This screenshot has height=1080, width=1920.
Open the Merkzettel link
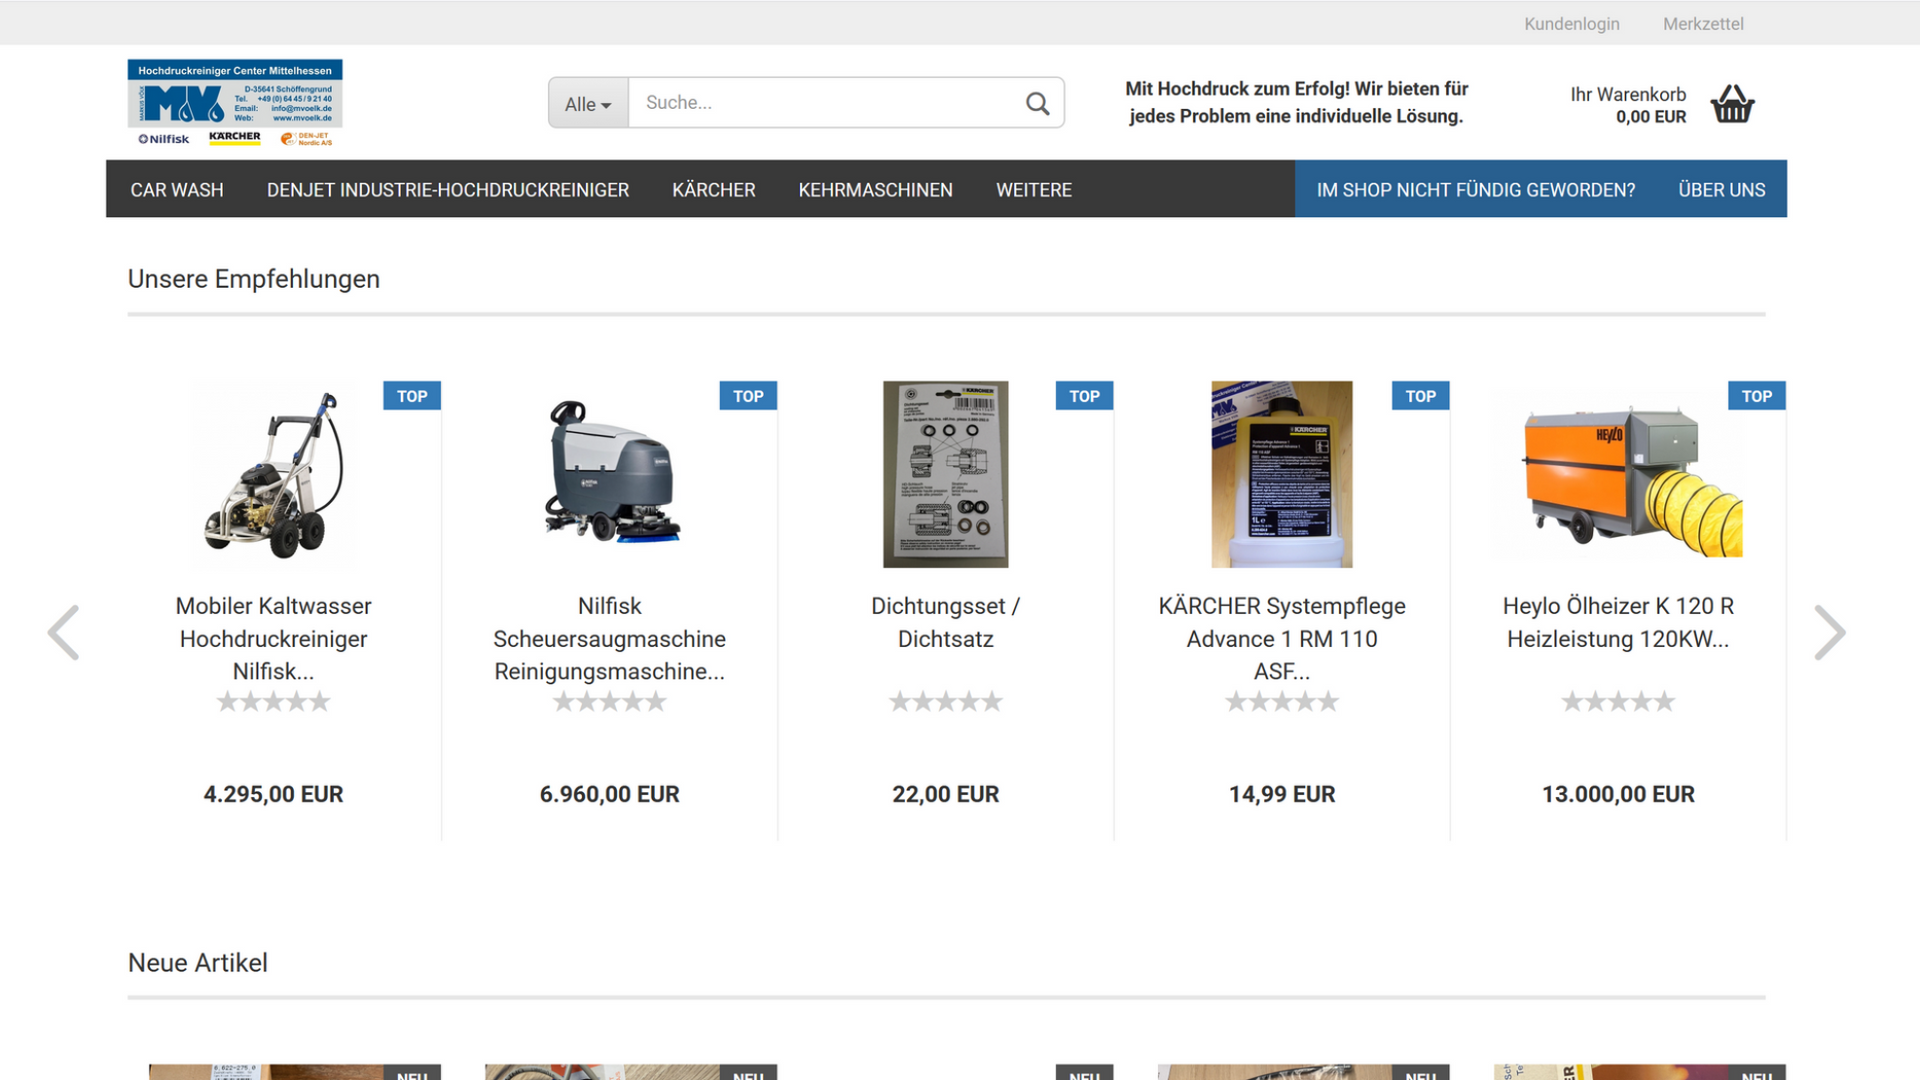pos(1703,24)
